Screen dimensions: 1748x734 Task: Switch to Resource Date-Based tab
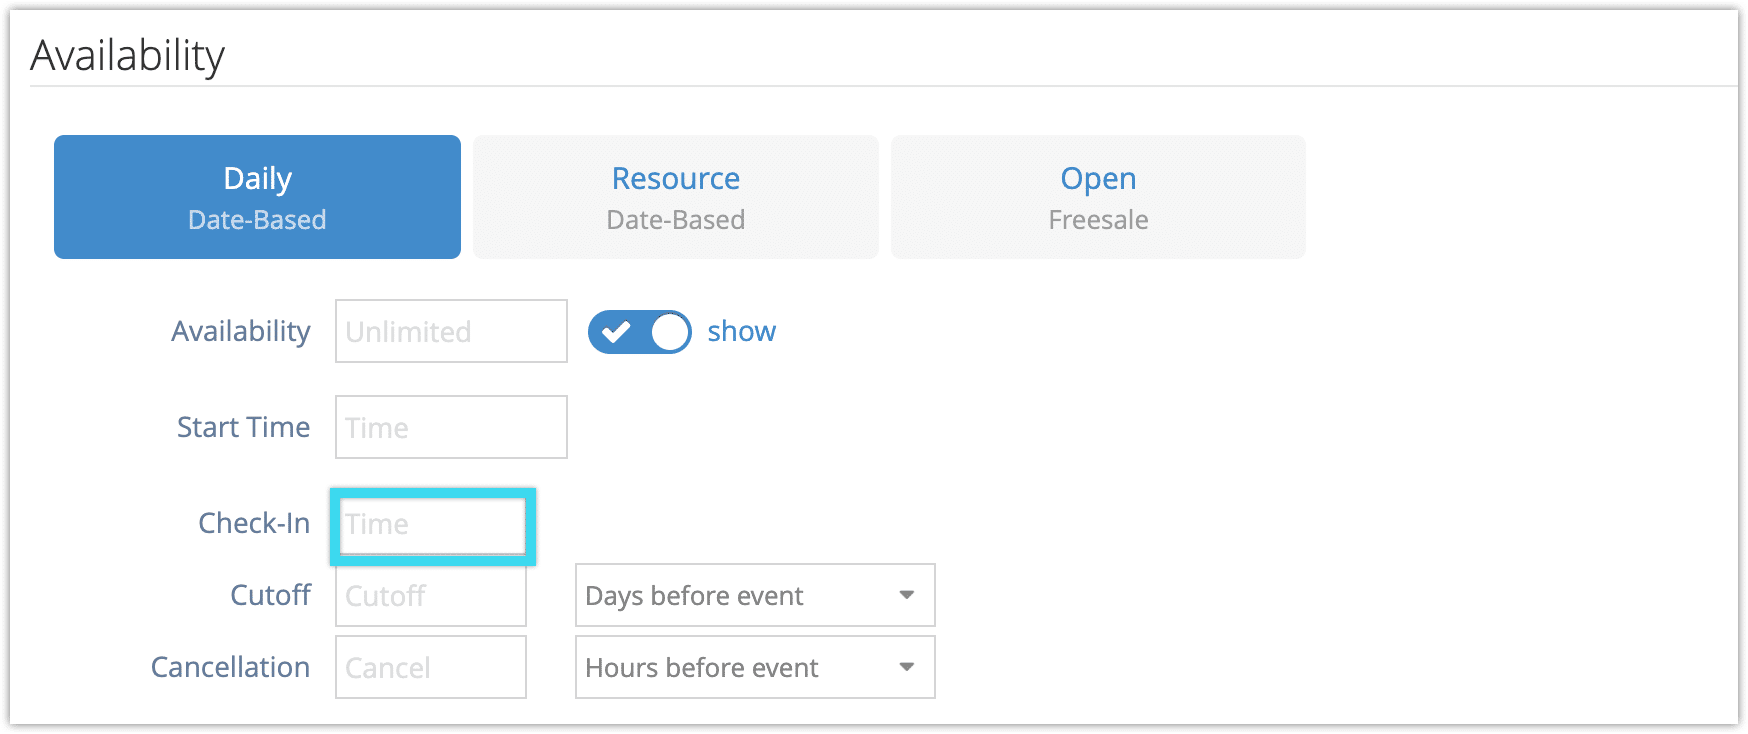click(676, 197)
